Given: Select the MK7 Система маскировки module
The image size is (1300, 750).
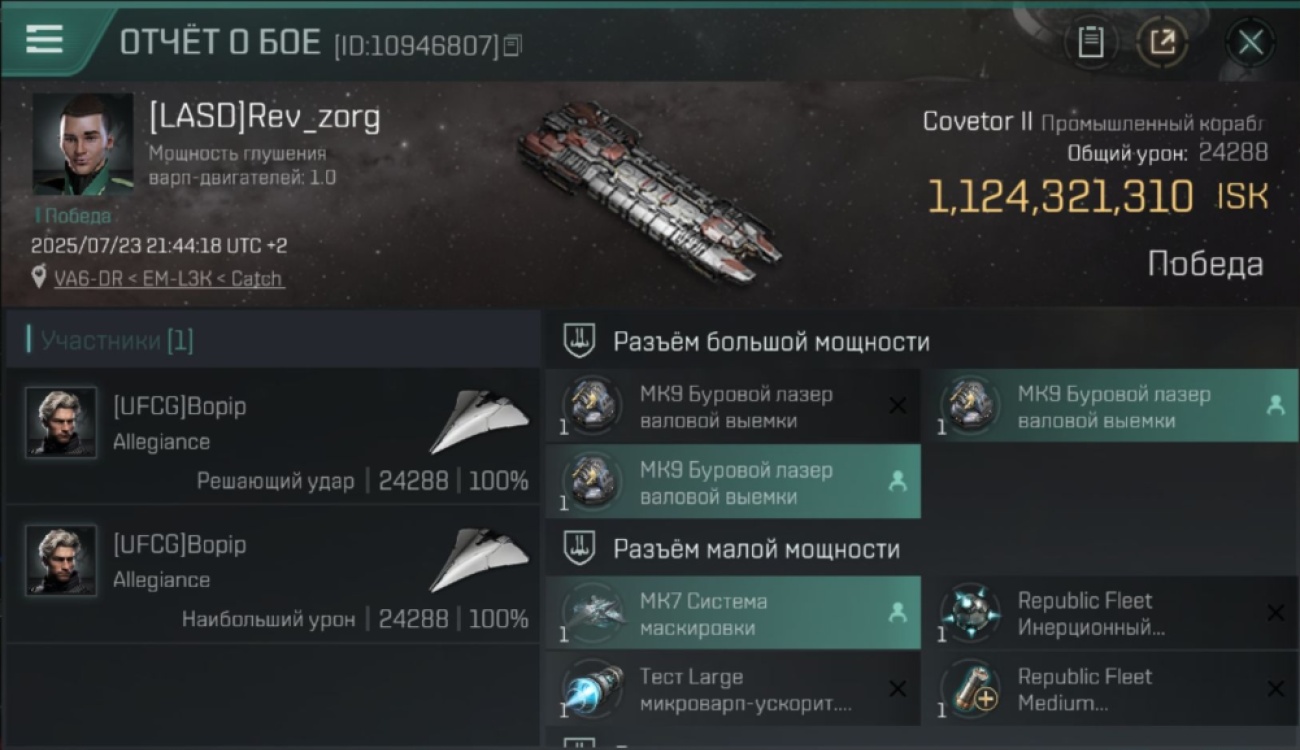Looking at the screenshot, I should click(x=733, y=613).
